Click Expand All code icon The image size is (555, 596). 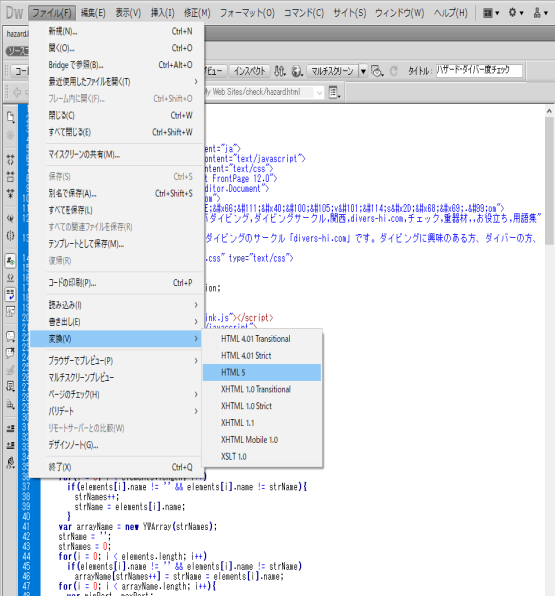point(11,193)
